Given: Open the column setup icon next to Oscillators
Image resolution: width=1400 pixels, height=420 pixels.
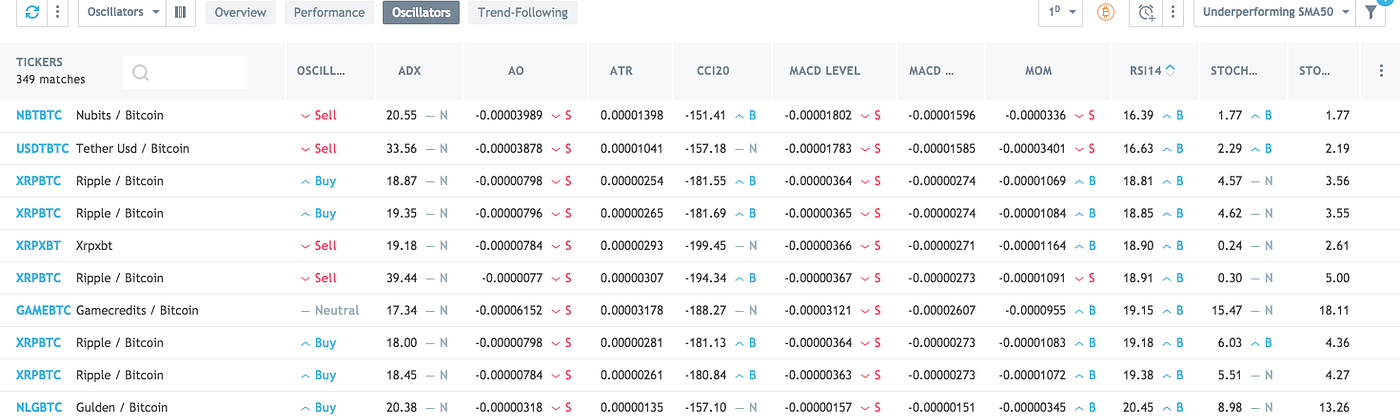Looking at the screenshot, I should (180, 12).
